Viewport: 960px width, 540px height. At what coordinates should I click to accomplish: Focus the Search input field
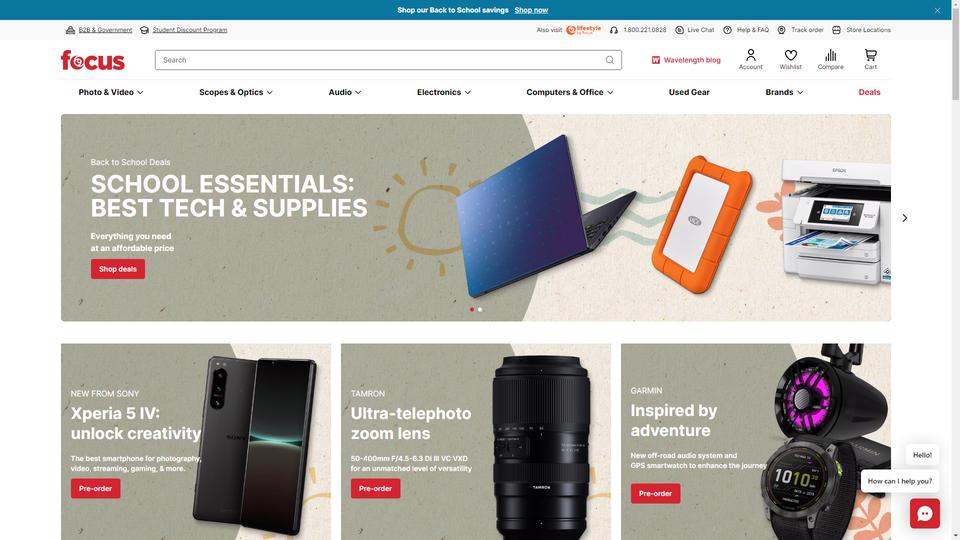[x=380, y=60]
